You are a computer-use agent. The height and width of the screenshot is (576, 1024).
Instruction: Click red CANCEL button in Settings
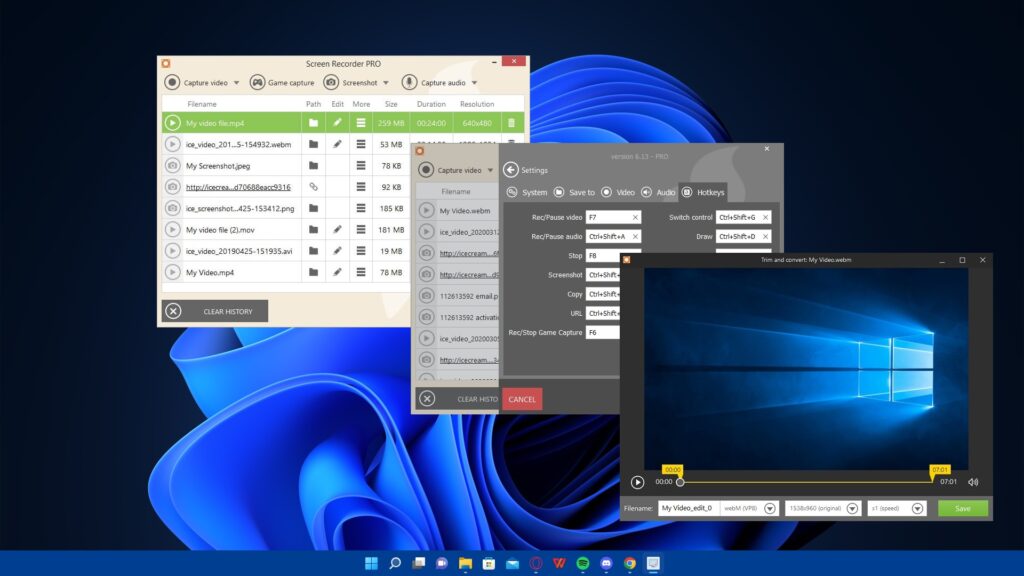522,399
